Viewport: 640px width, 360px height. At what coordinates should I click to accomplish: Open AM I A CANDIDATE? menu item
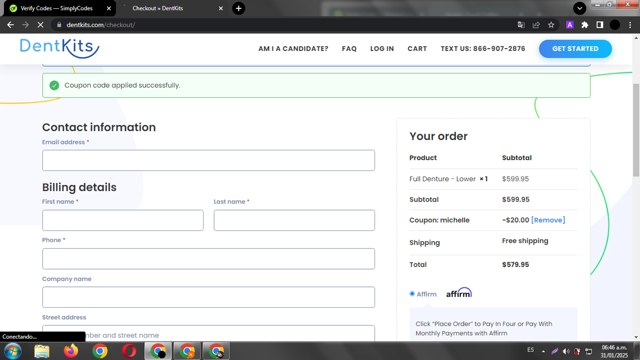(293, 49)
